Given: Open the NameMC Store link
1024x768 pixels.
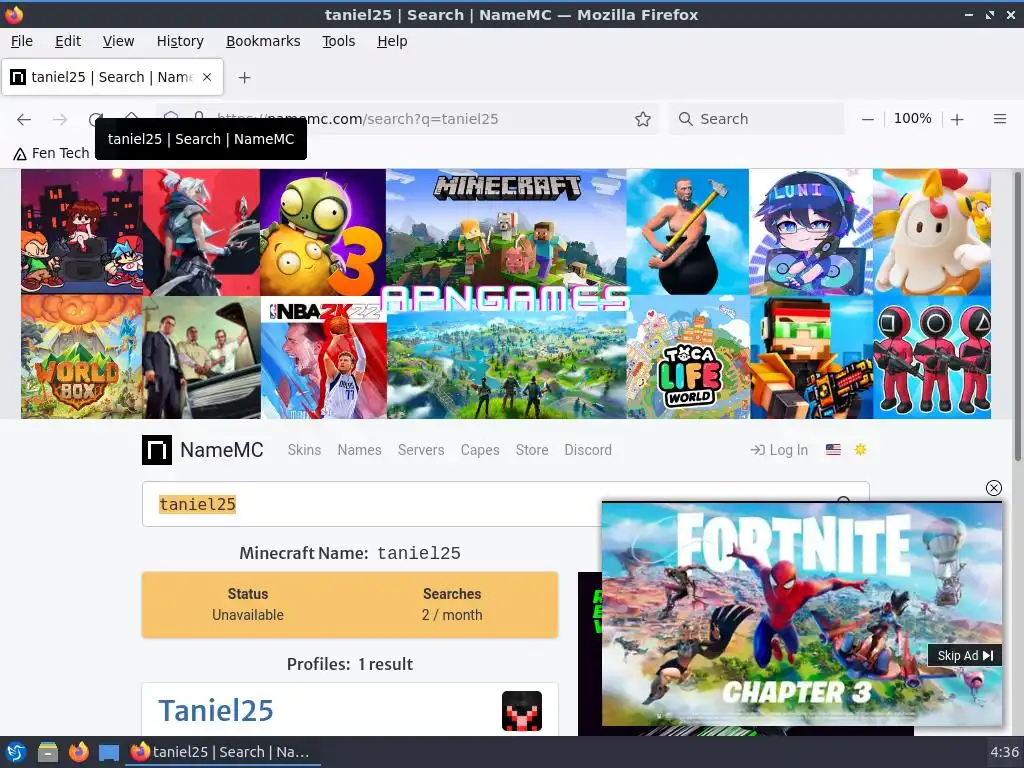Looking at the screenshot, I should point(532,450).
